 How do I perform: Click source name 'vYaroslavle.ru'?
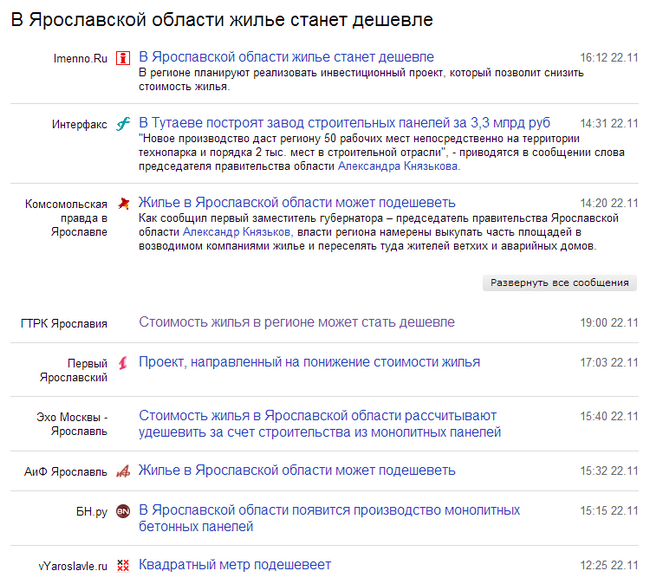point(73,566)
